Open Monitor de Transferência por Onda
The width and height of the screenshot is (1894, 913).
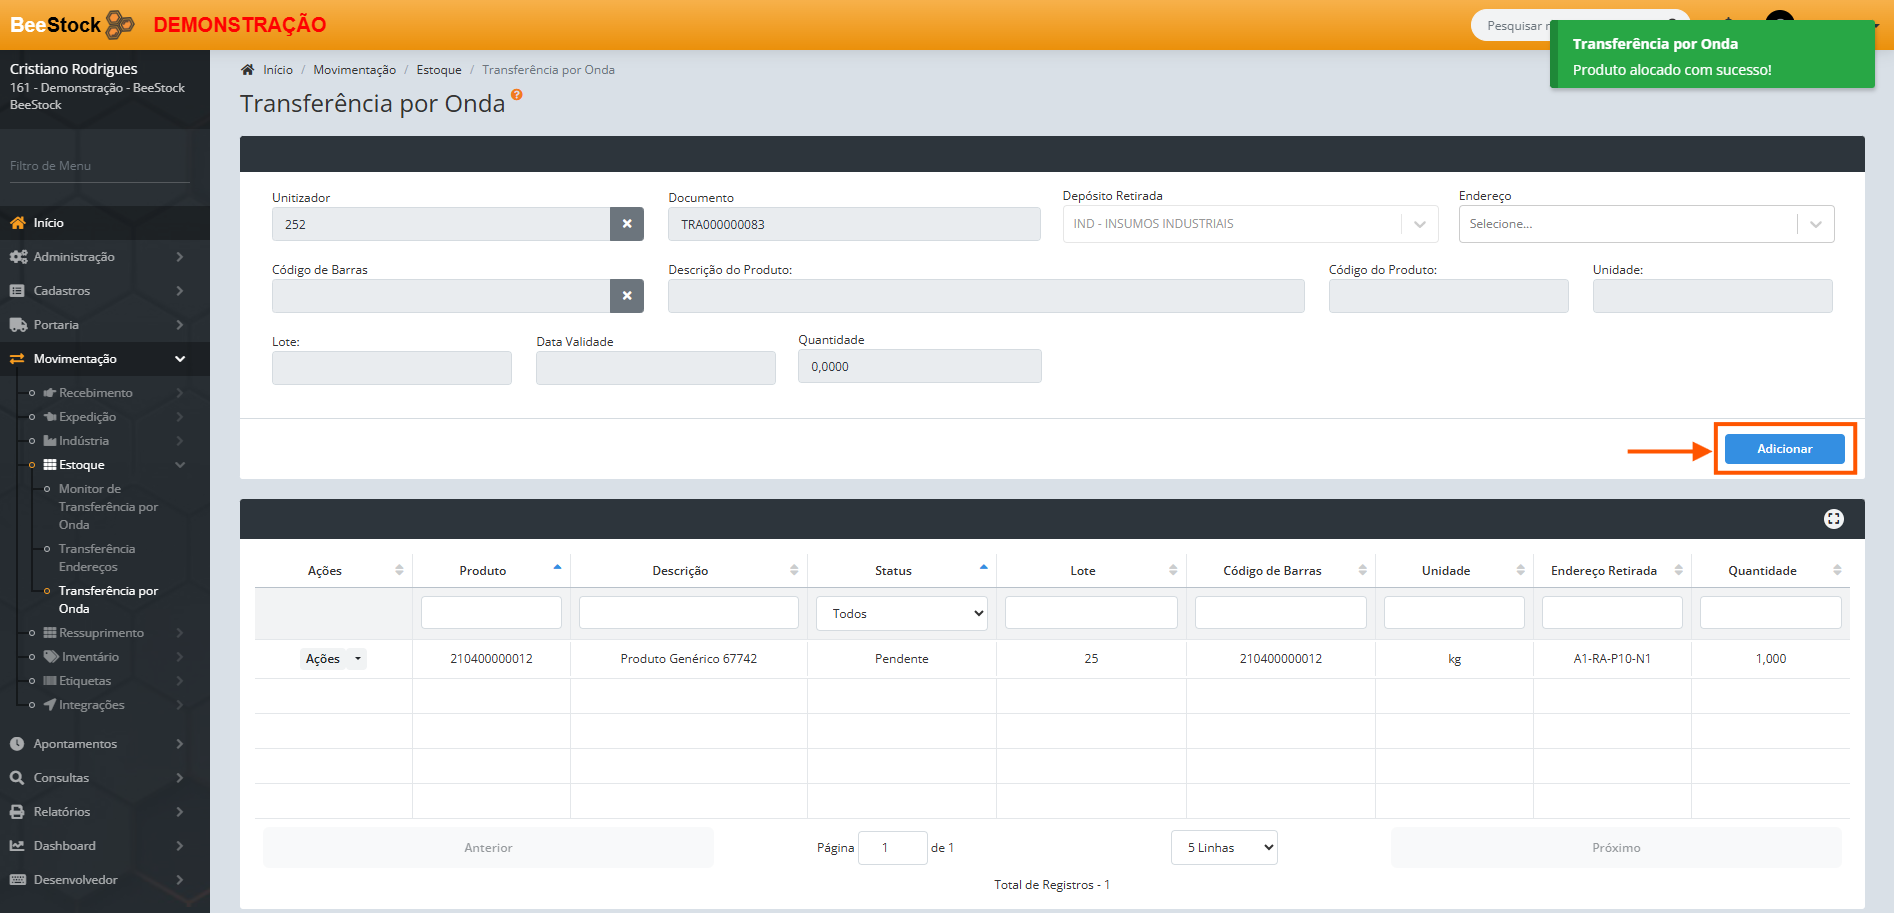107,507
